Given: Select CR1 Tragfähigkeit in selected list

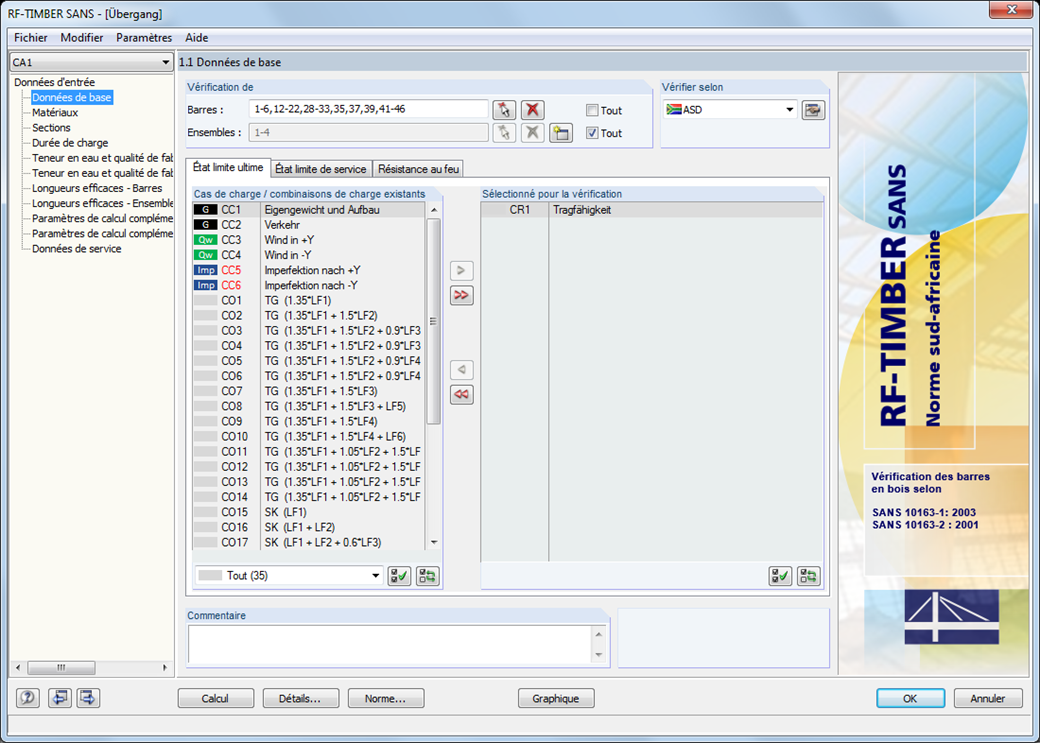Looking at the screenshot, I should pos(651,210).
